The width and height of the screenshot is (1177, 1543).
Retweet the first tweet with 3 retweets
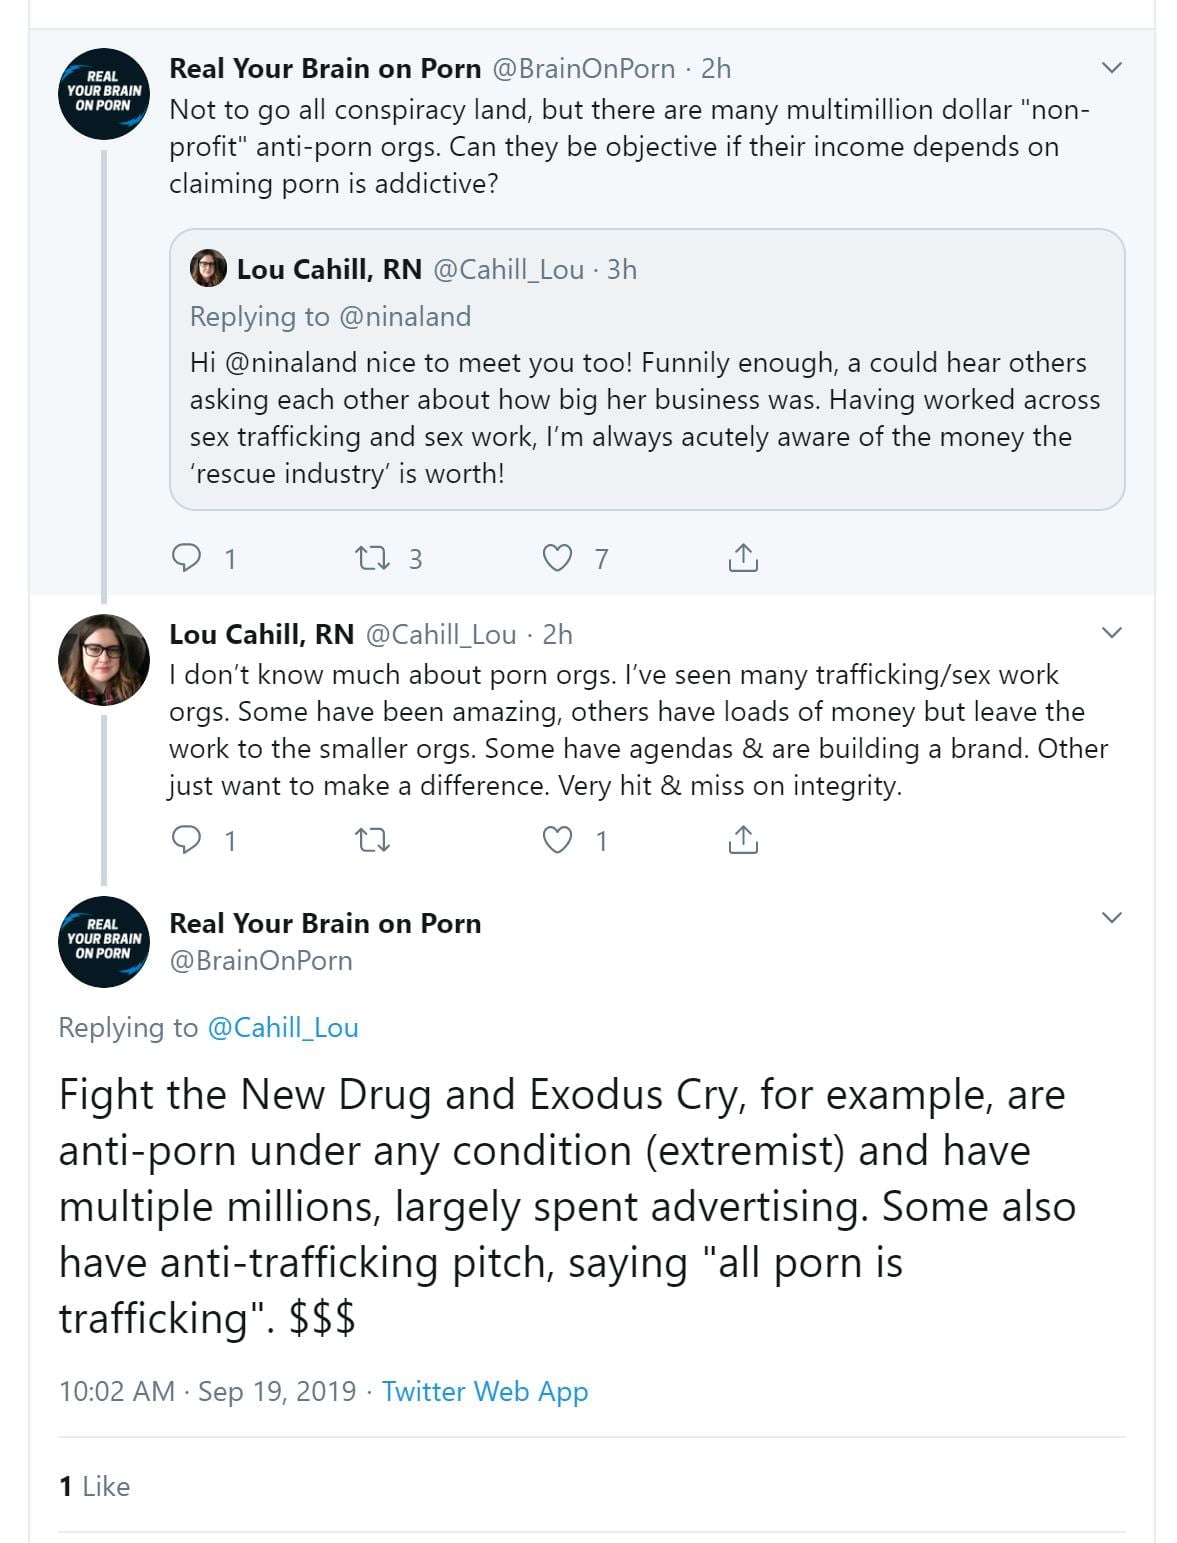(x=373, y=557)
